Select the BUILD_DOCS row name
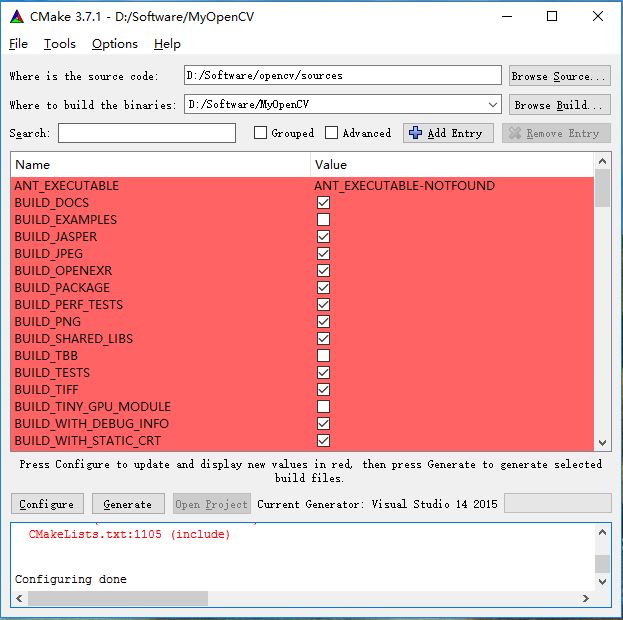Viewport: 623px width, 620px height. [52, 203]
